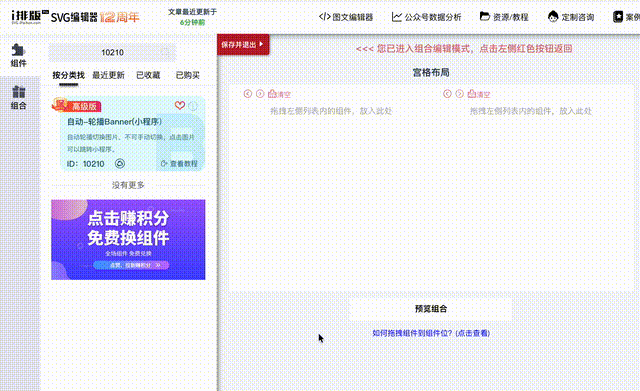Viewport: 640px width, 391px height.
Task: Open the 如何拖拽组件到组件位 help link
Action: tap(431, 333)
